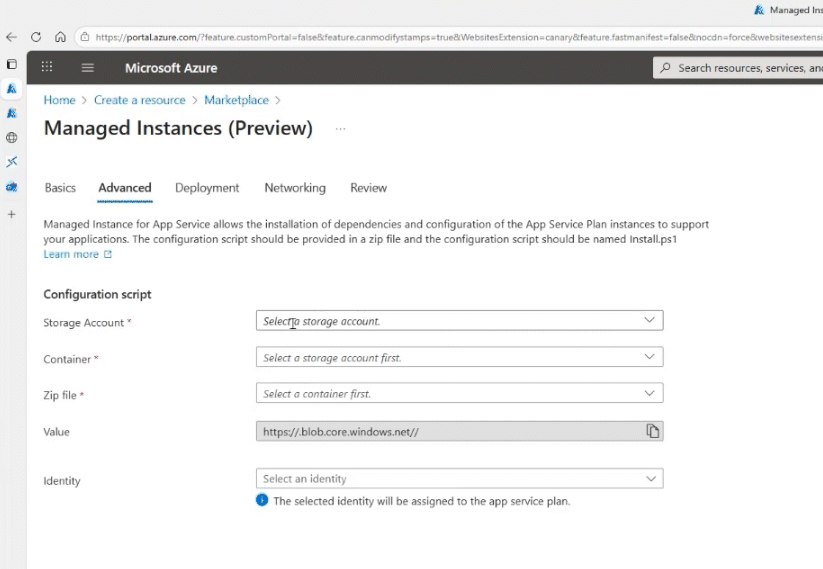Open the browser home page icon

click(60, 37)
